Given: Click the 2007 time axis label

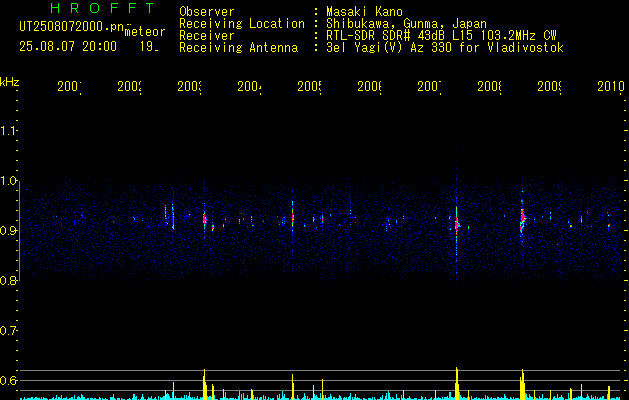Looking at the screenshot, I should pos(430,86).
